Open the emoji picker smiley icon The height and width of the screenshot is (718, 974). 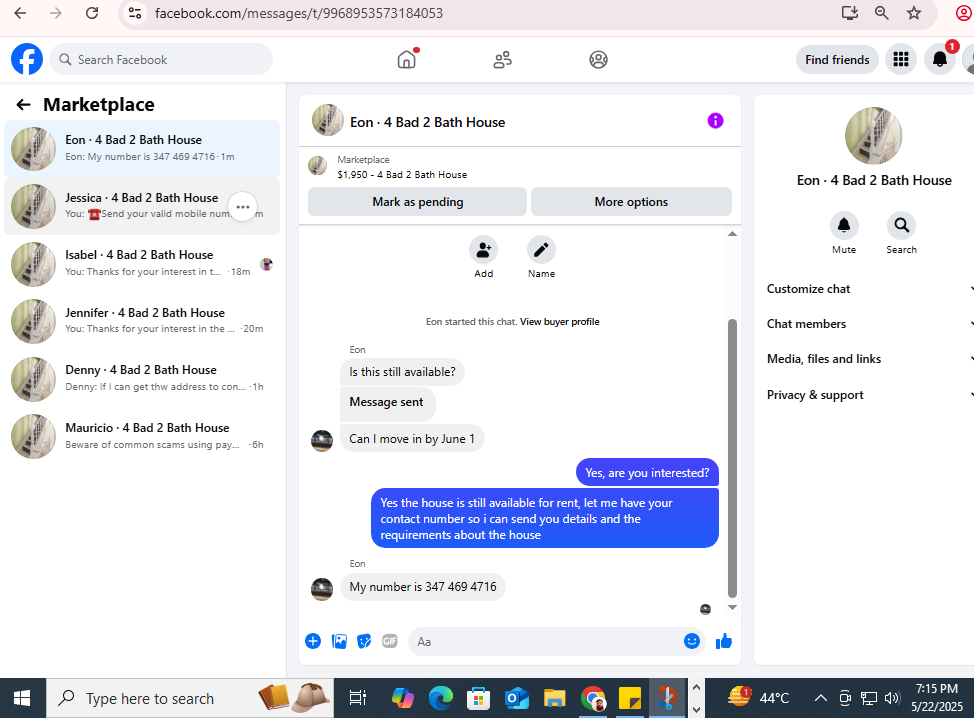click(691, 641)
